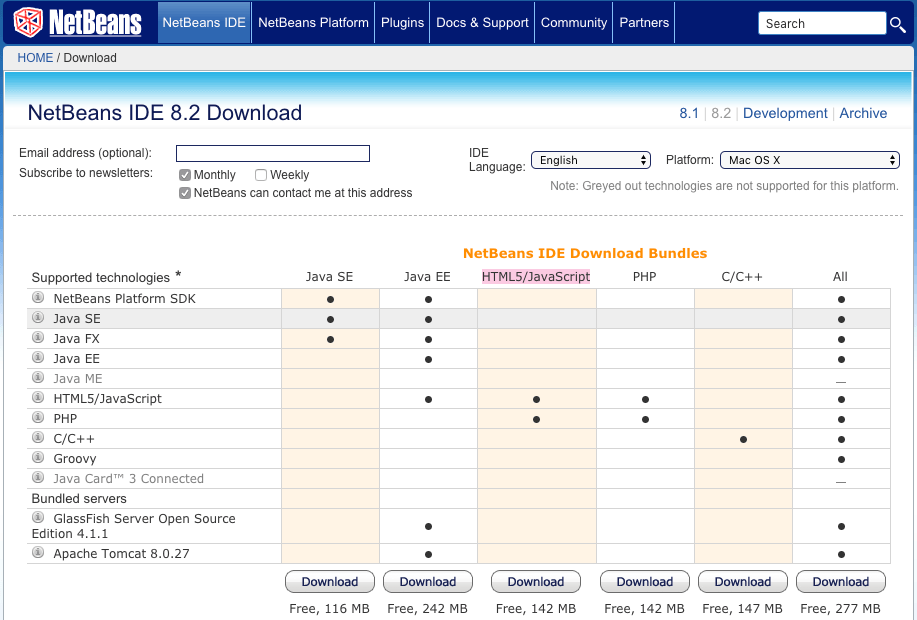The height and width of the screenshot is (620, 917).
Task: Open the Partners tab
Action: point(644,22)
